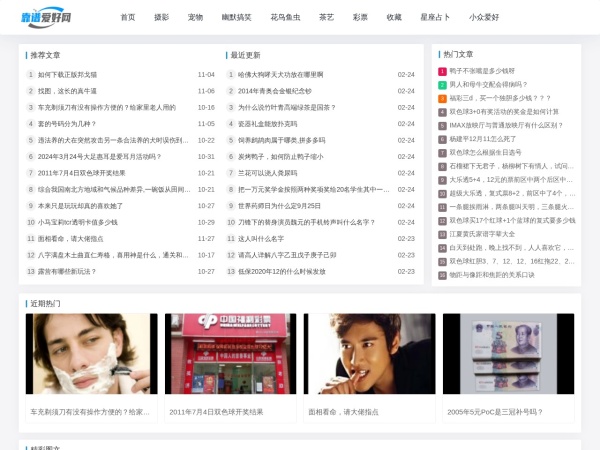
Task: Click the man shaving thumbnail image
Action: tap(91, 354)
